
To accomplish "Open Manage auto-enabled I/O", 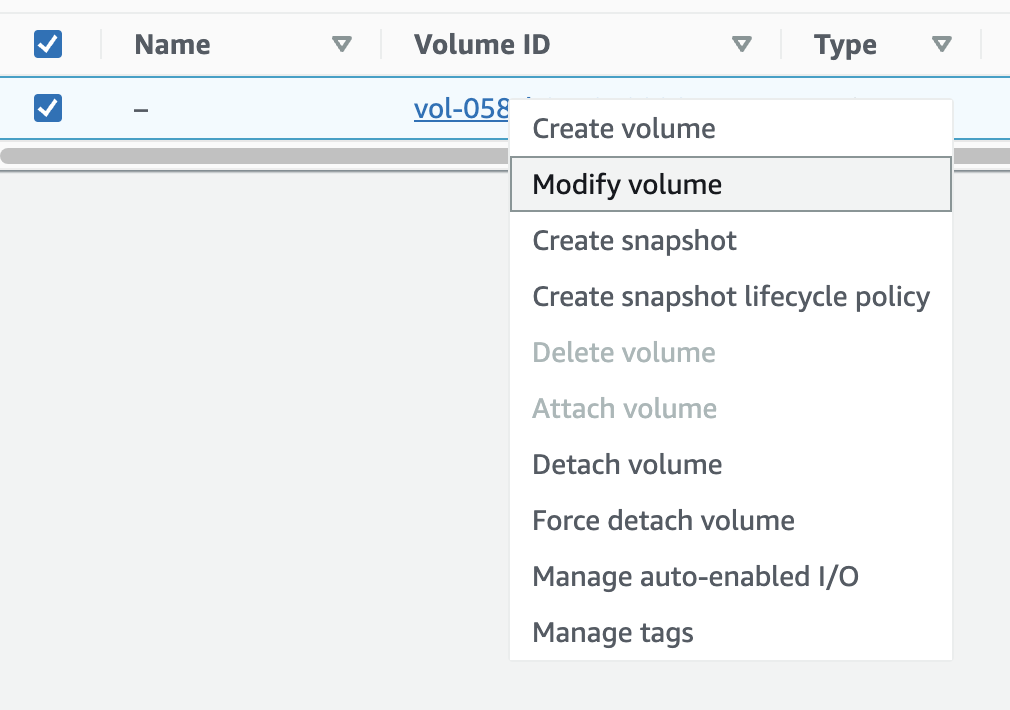I will 695,577.
